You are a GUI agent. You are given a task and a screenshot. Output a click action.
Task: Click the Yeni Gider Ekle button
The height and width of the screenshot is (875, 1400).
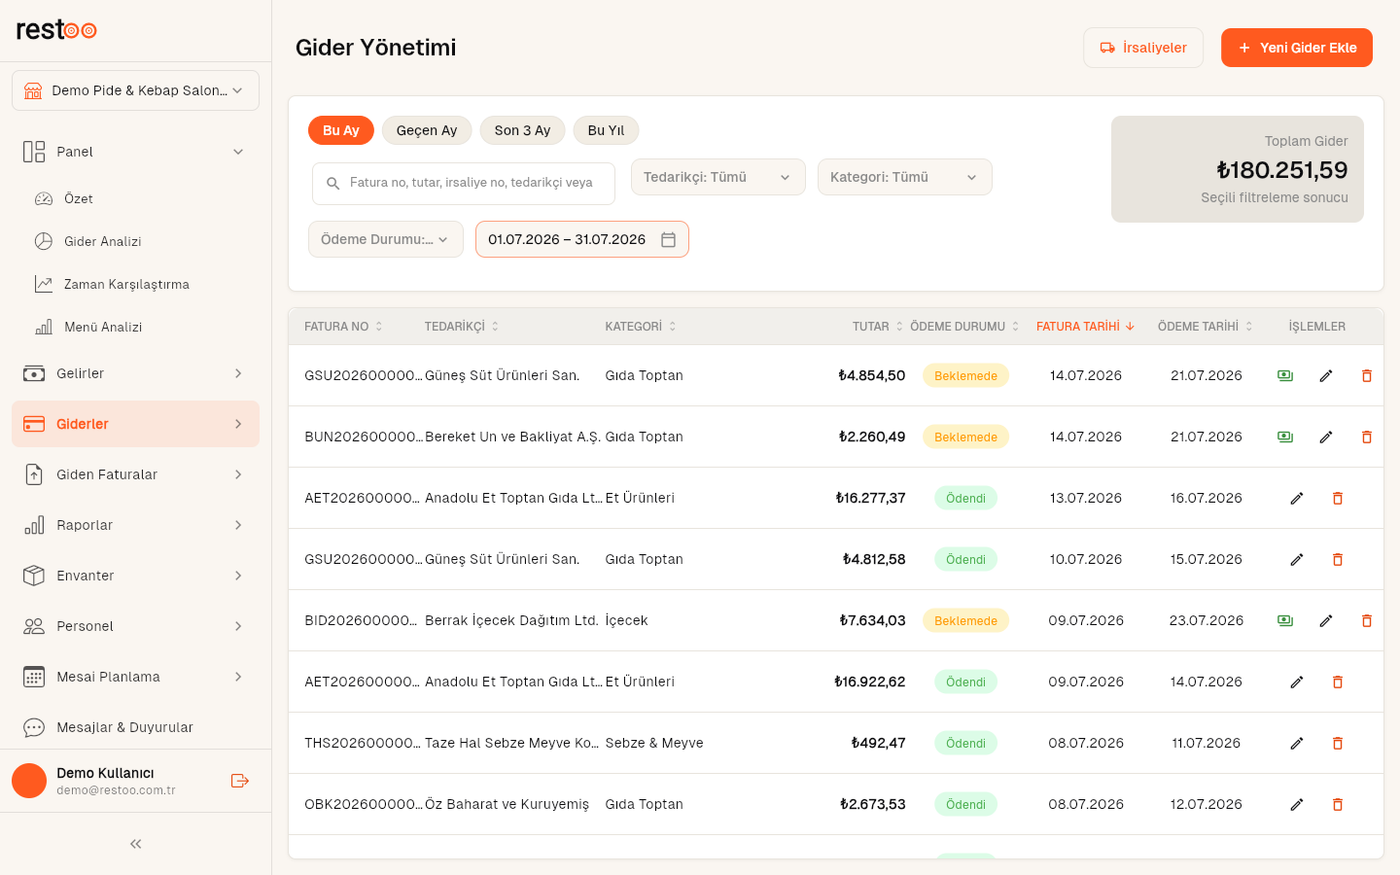point(1297,48)
